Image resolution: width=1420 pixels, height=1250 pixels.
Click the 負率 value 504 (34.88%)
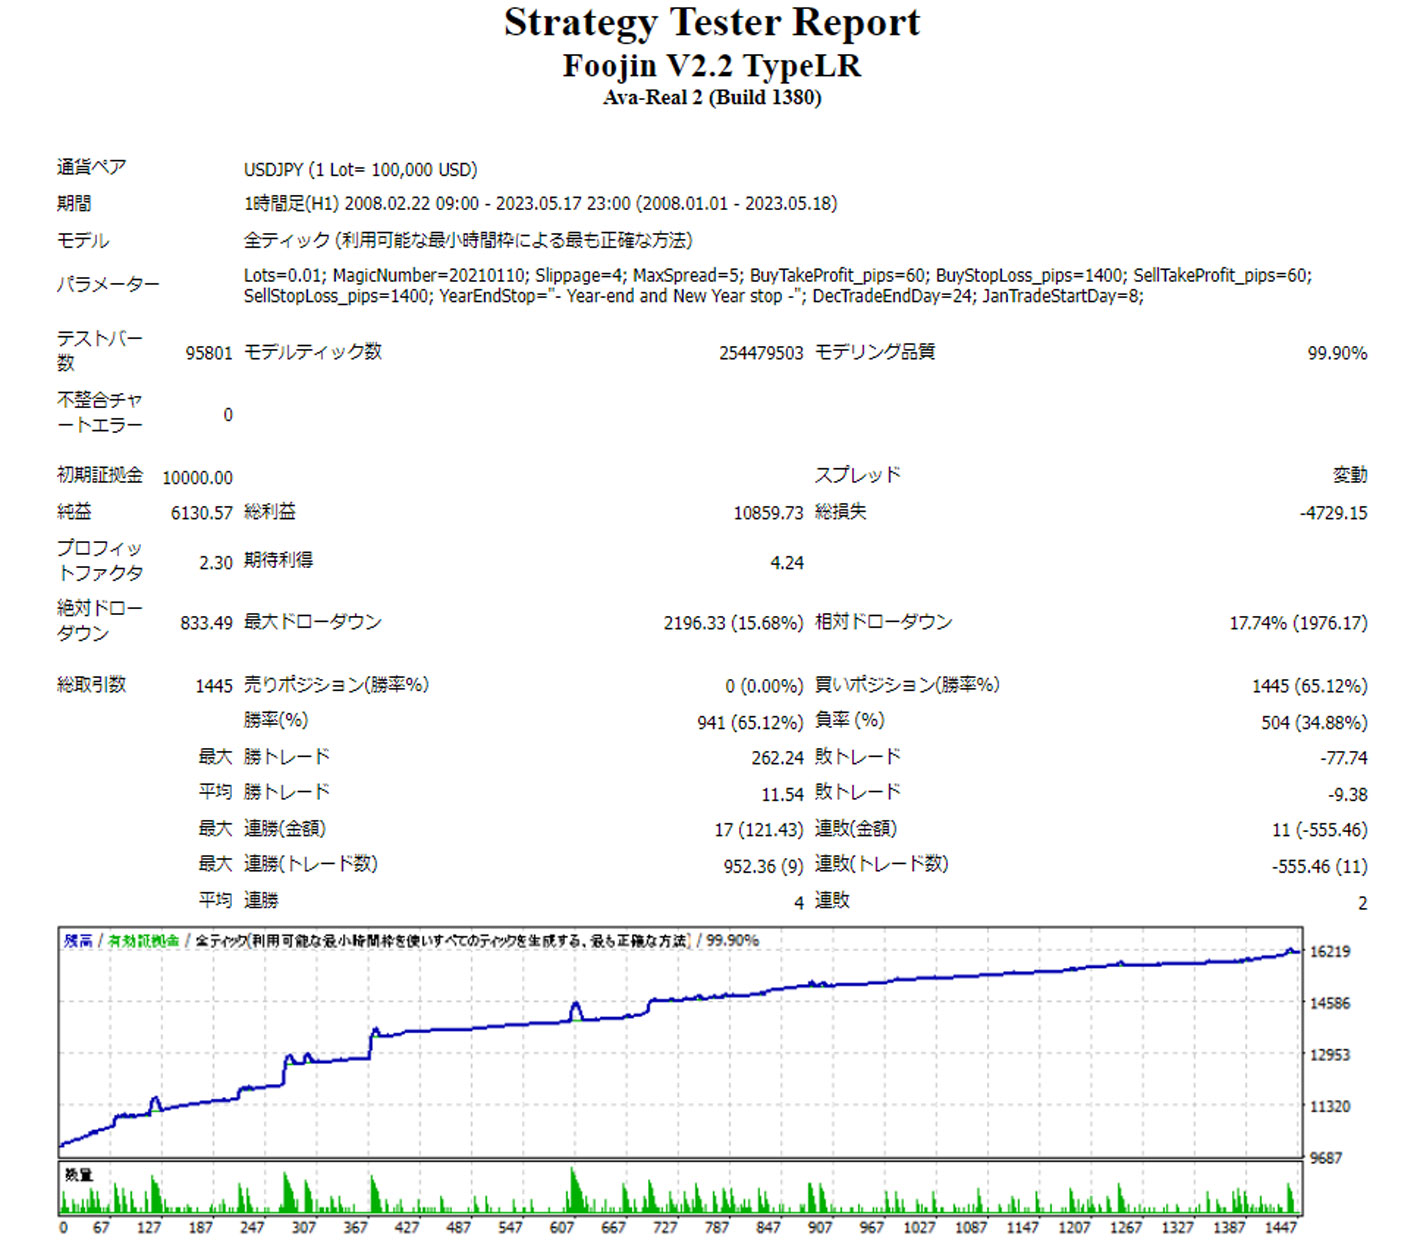(1314, 722)
